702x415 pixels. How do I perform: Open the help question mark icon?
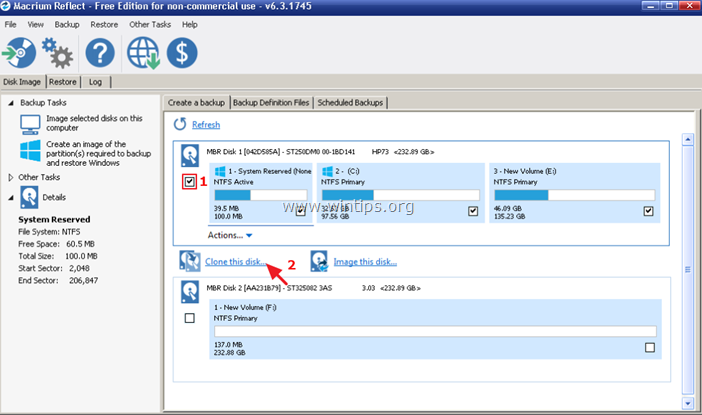[x=100, y=53]
